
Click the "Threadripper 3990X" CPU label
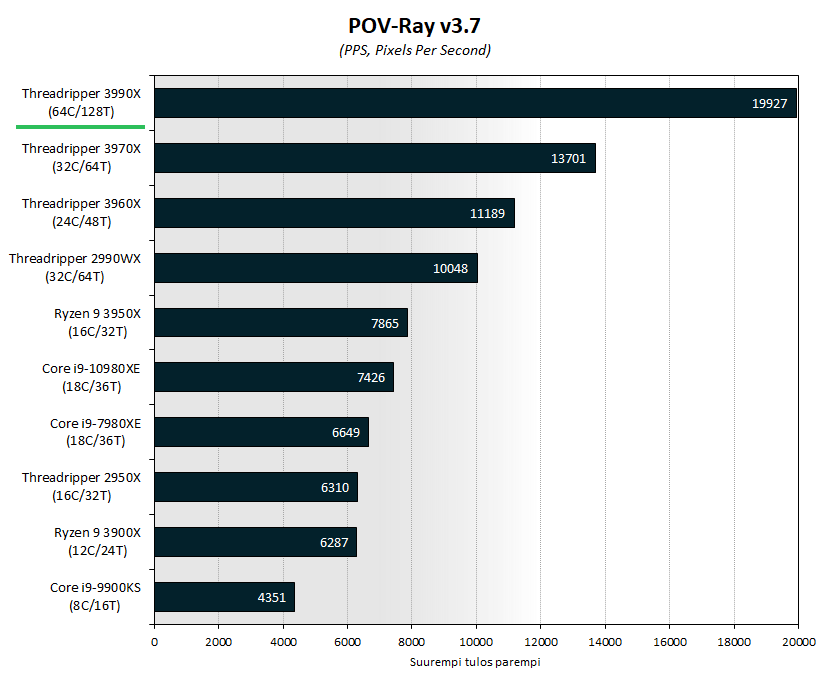82,103
